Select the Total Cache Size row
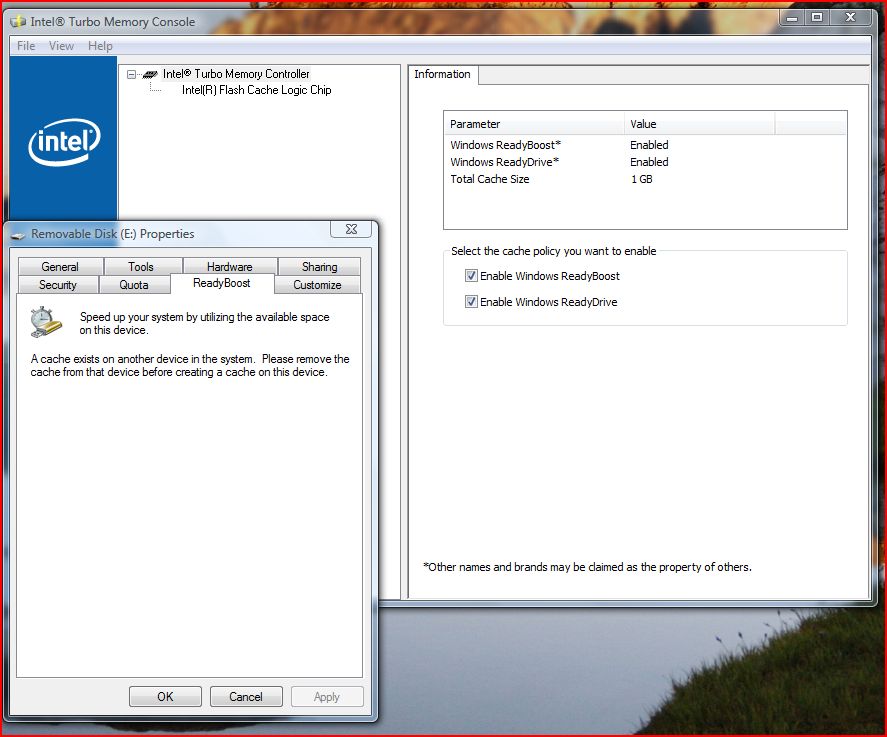 point(645,179)
